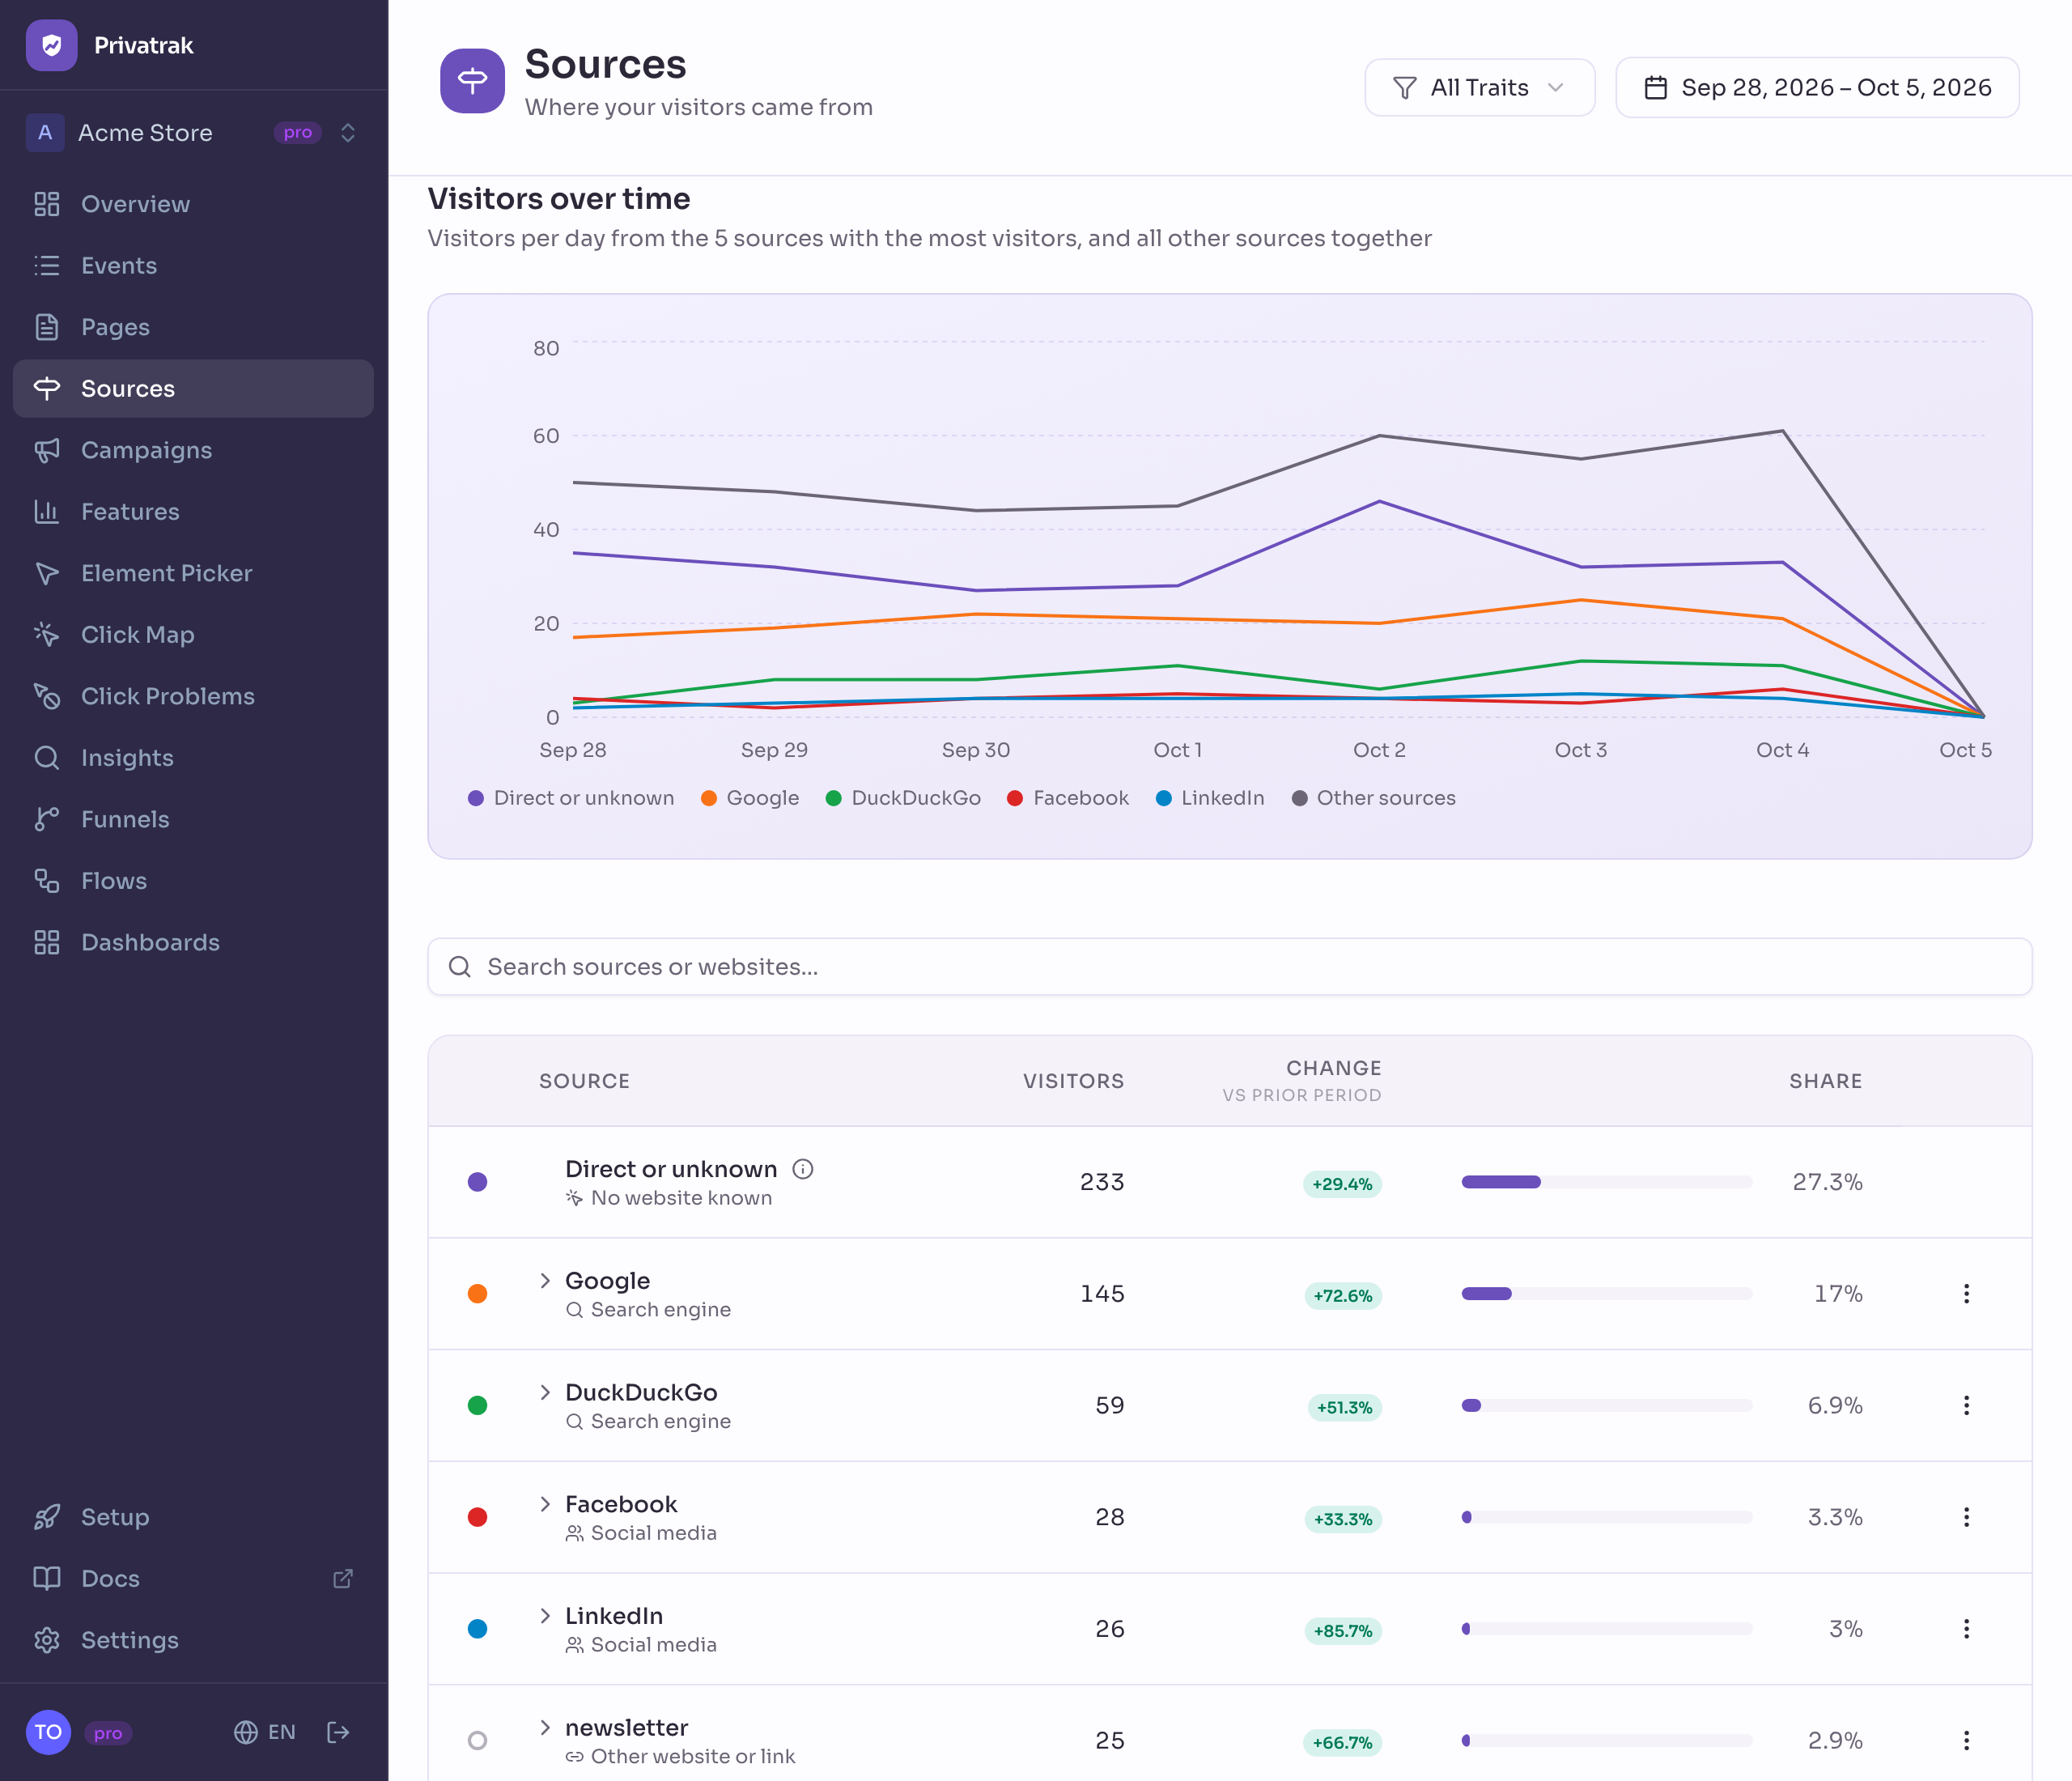Click the Flows icon in sidebar
Image resolution: width=2072 pixels, height=1781 pixels.
point(47,881)
